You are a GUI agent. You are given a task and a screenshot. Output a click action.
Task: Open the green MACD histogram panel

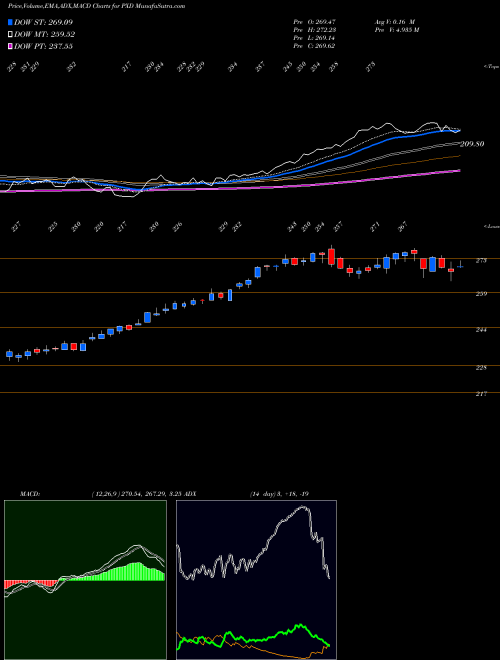pyautogui.click(x=85, y=580)
